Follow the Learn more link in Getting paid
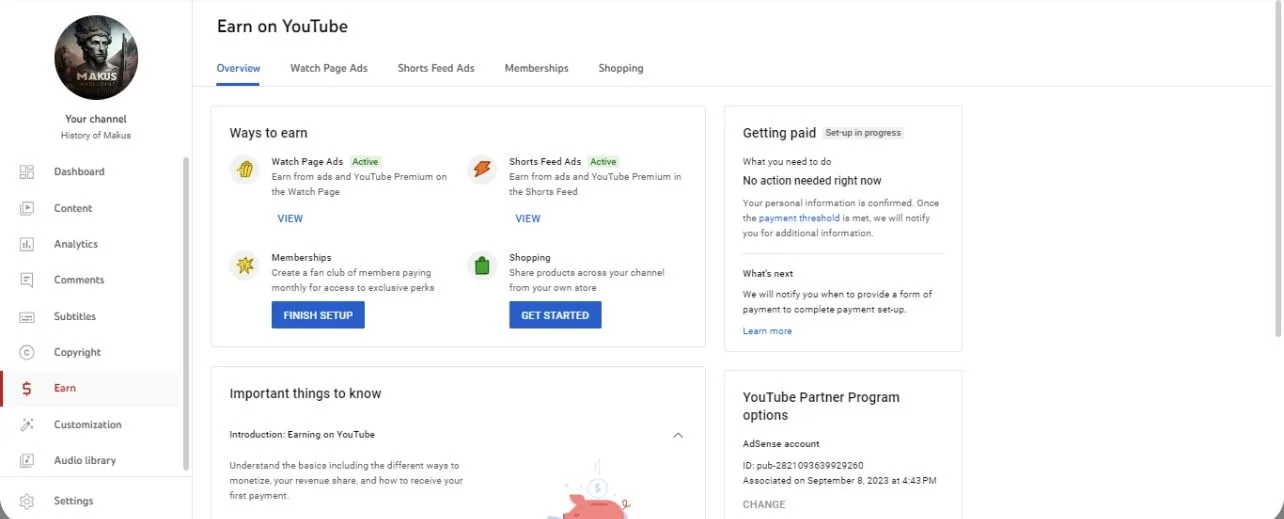 (x=767, y=331)
